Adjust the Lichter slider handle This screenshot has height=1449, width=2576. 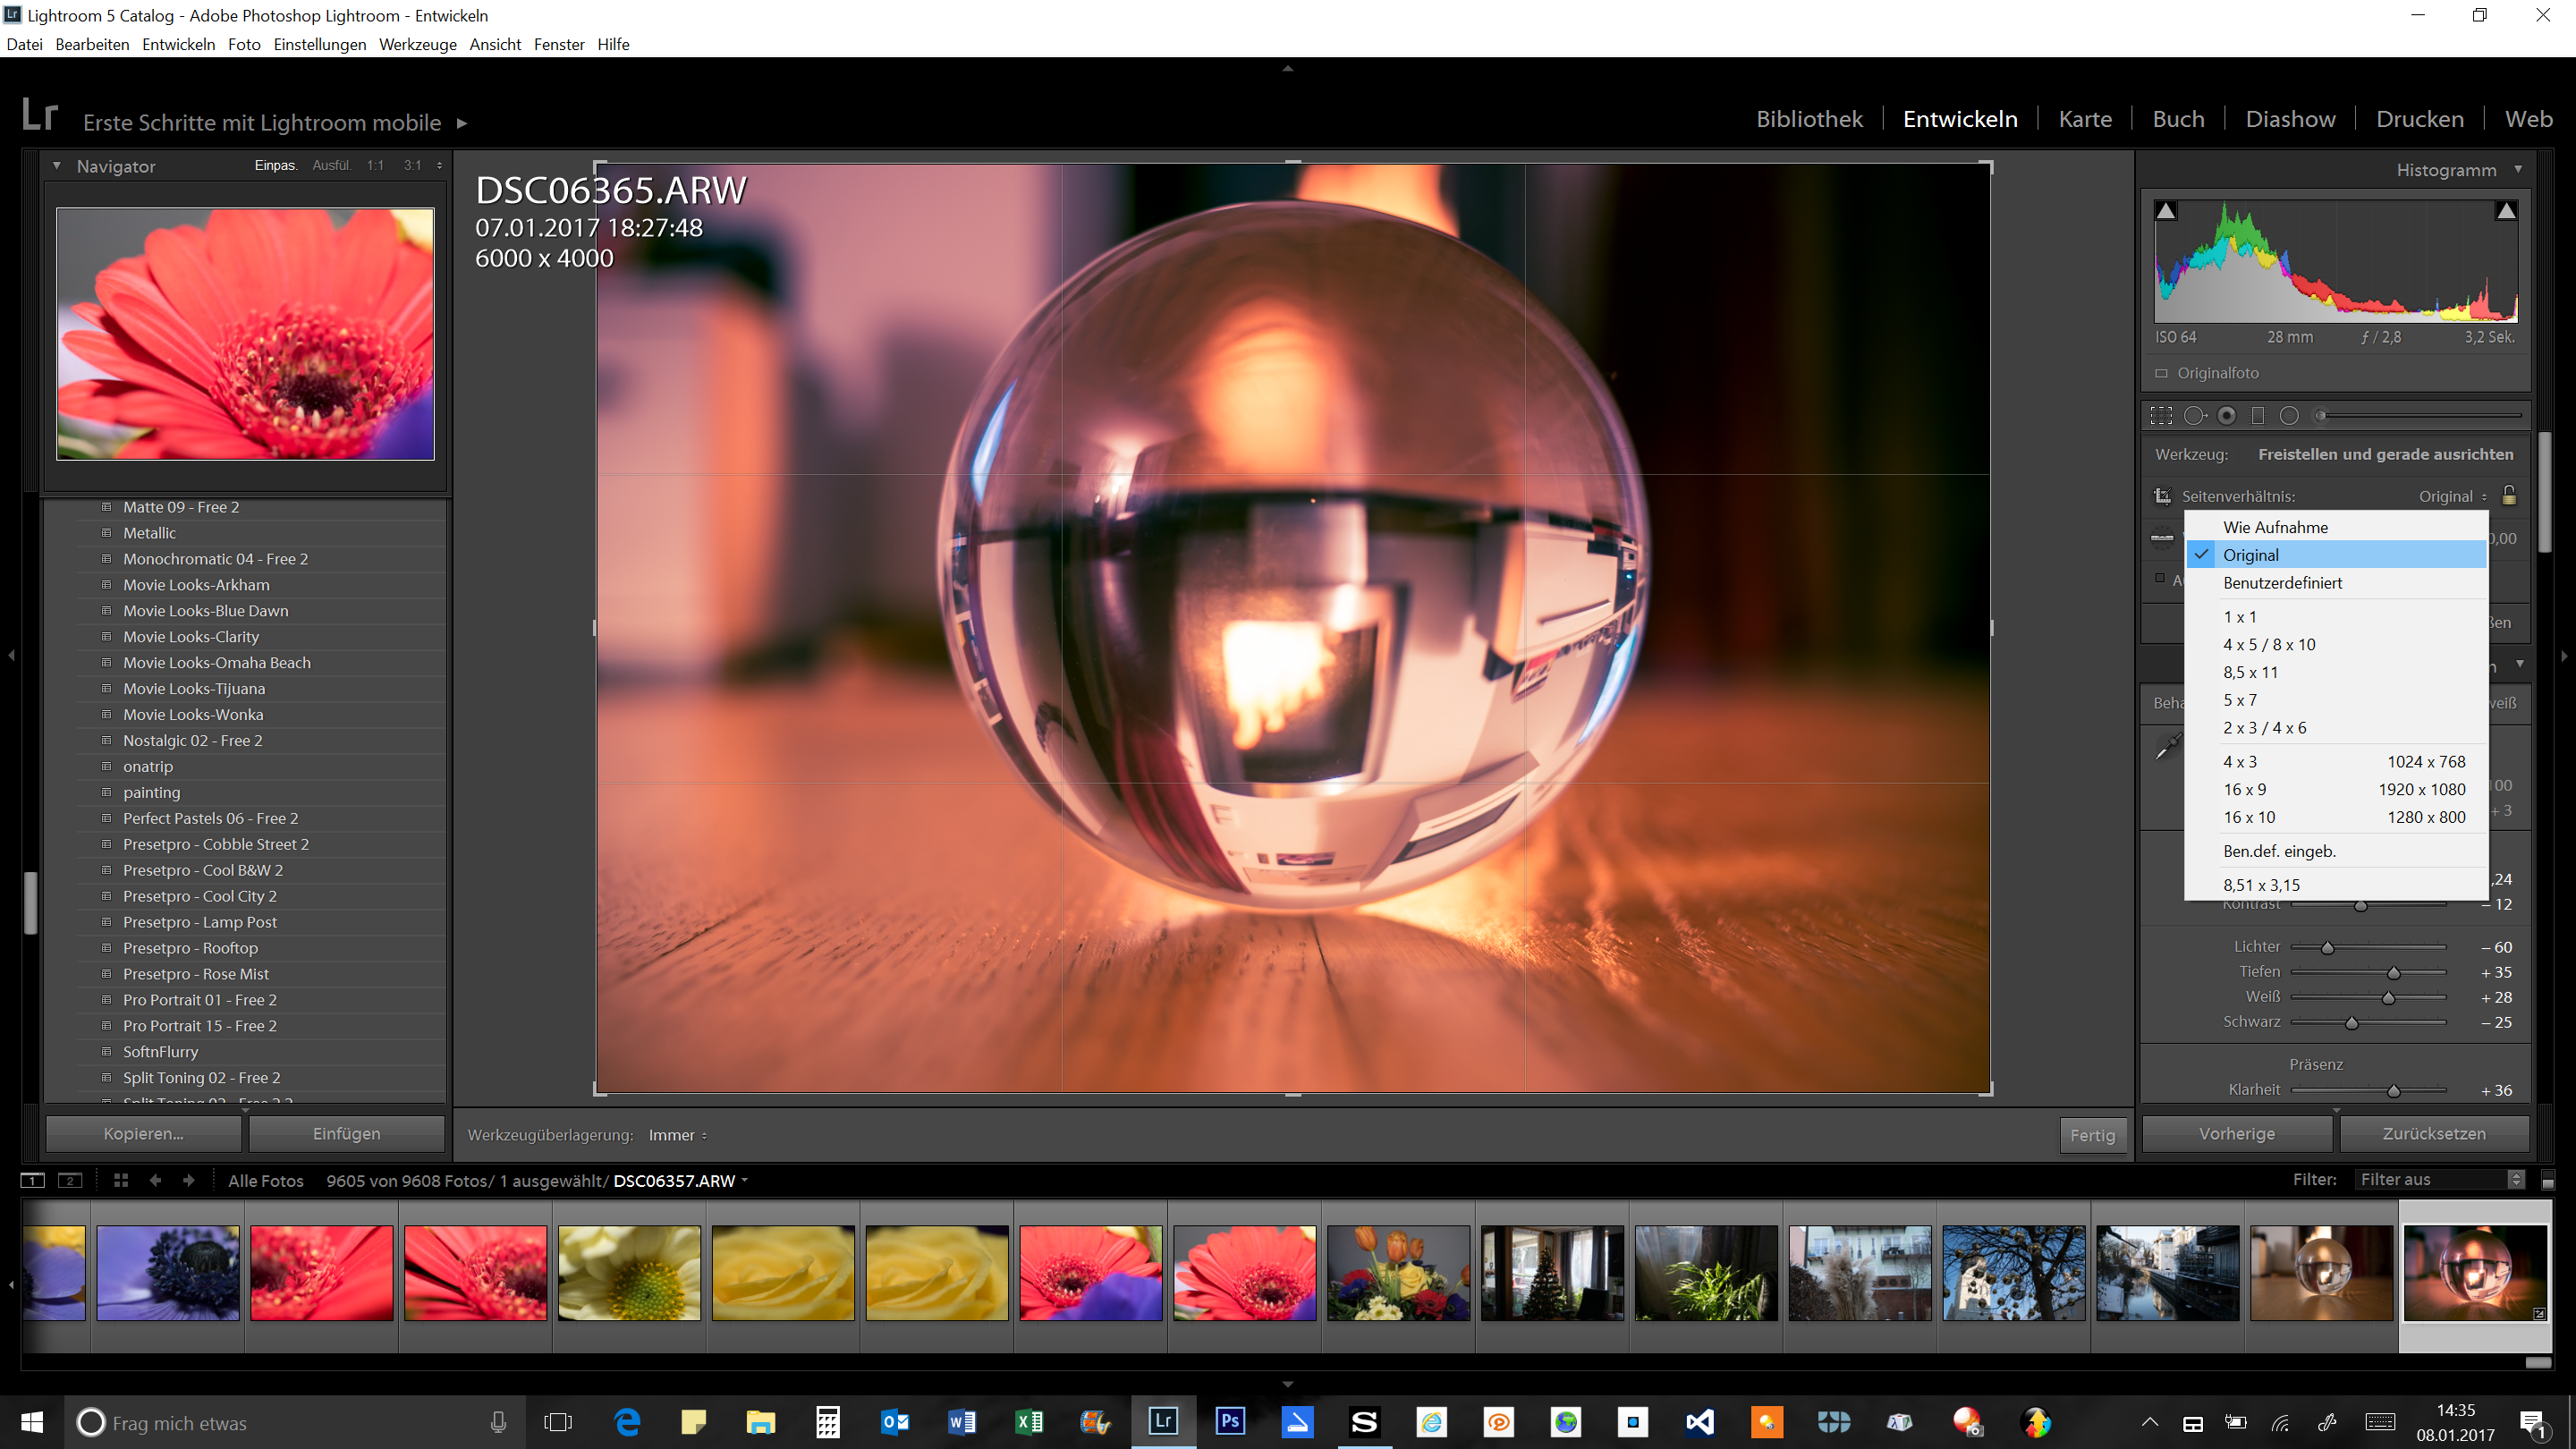2327,947
